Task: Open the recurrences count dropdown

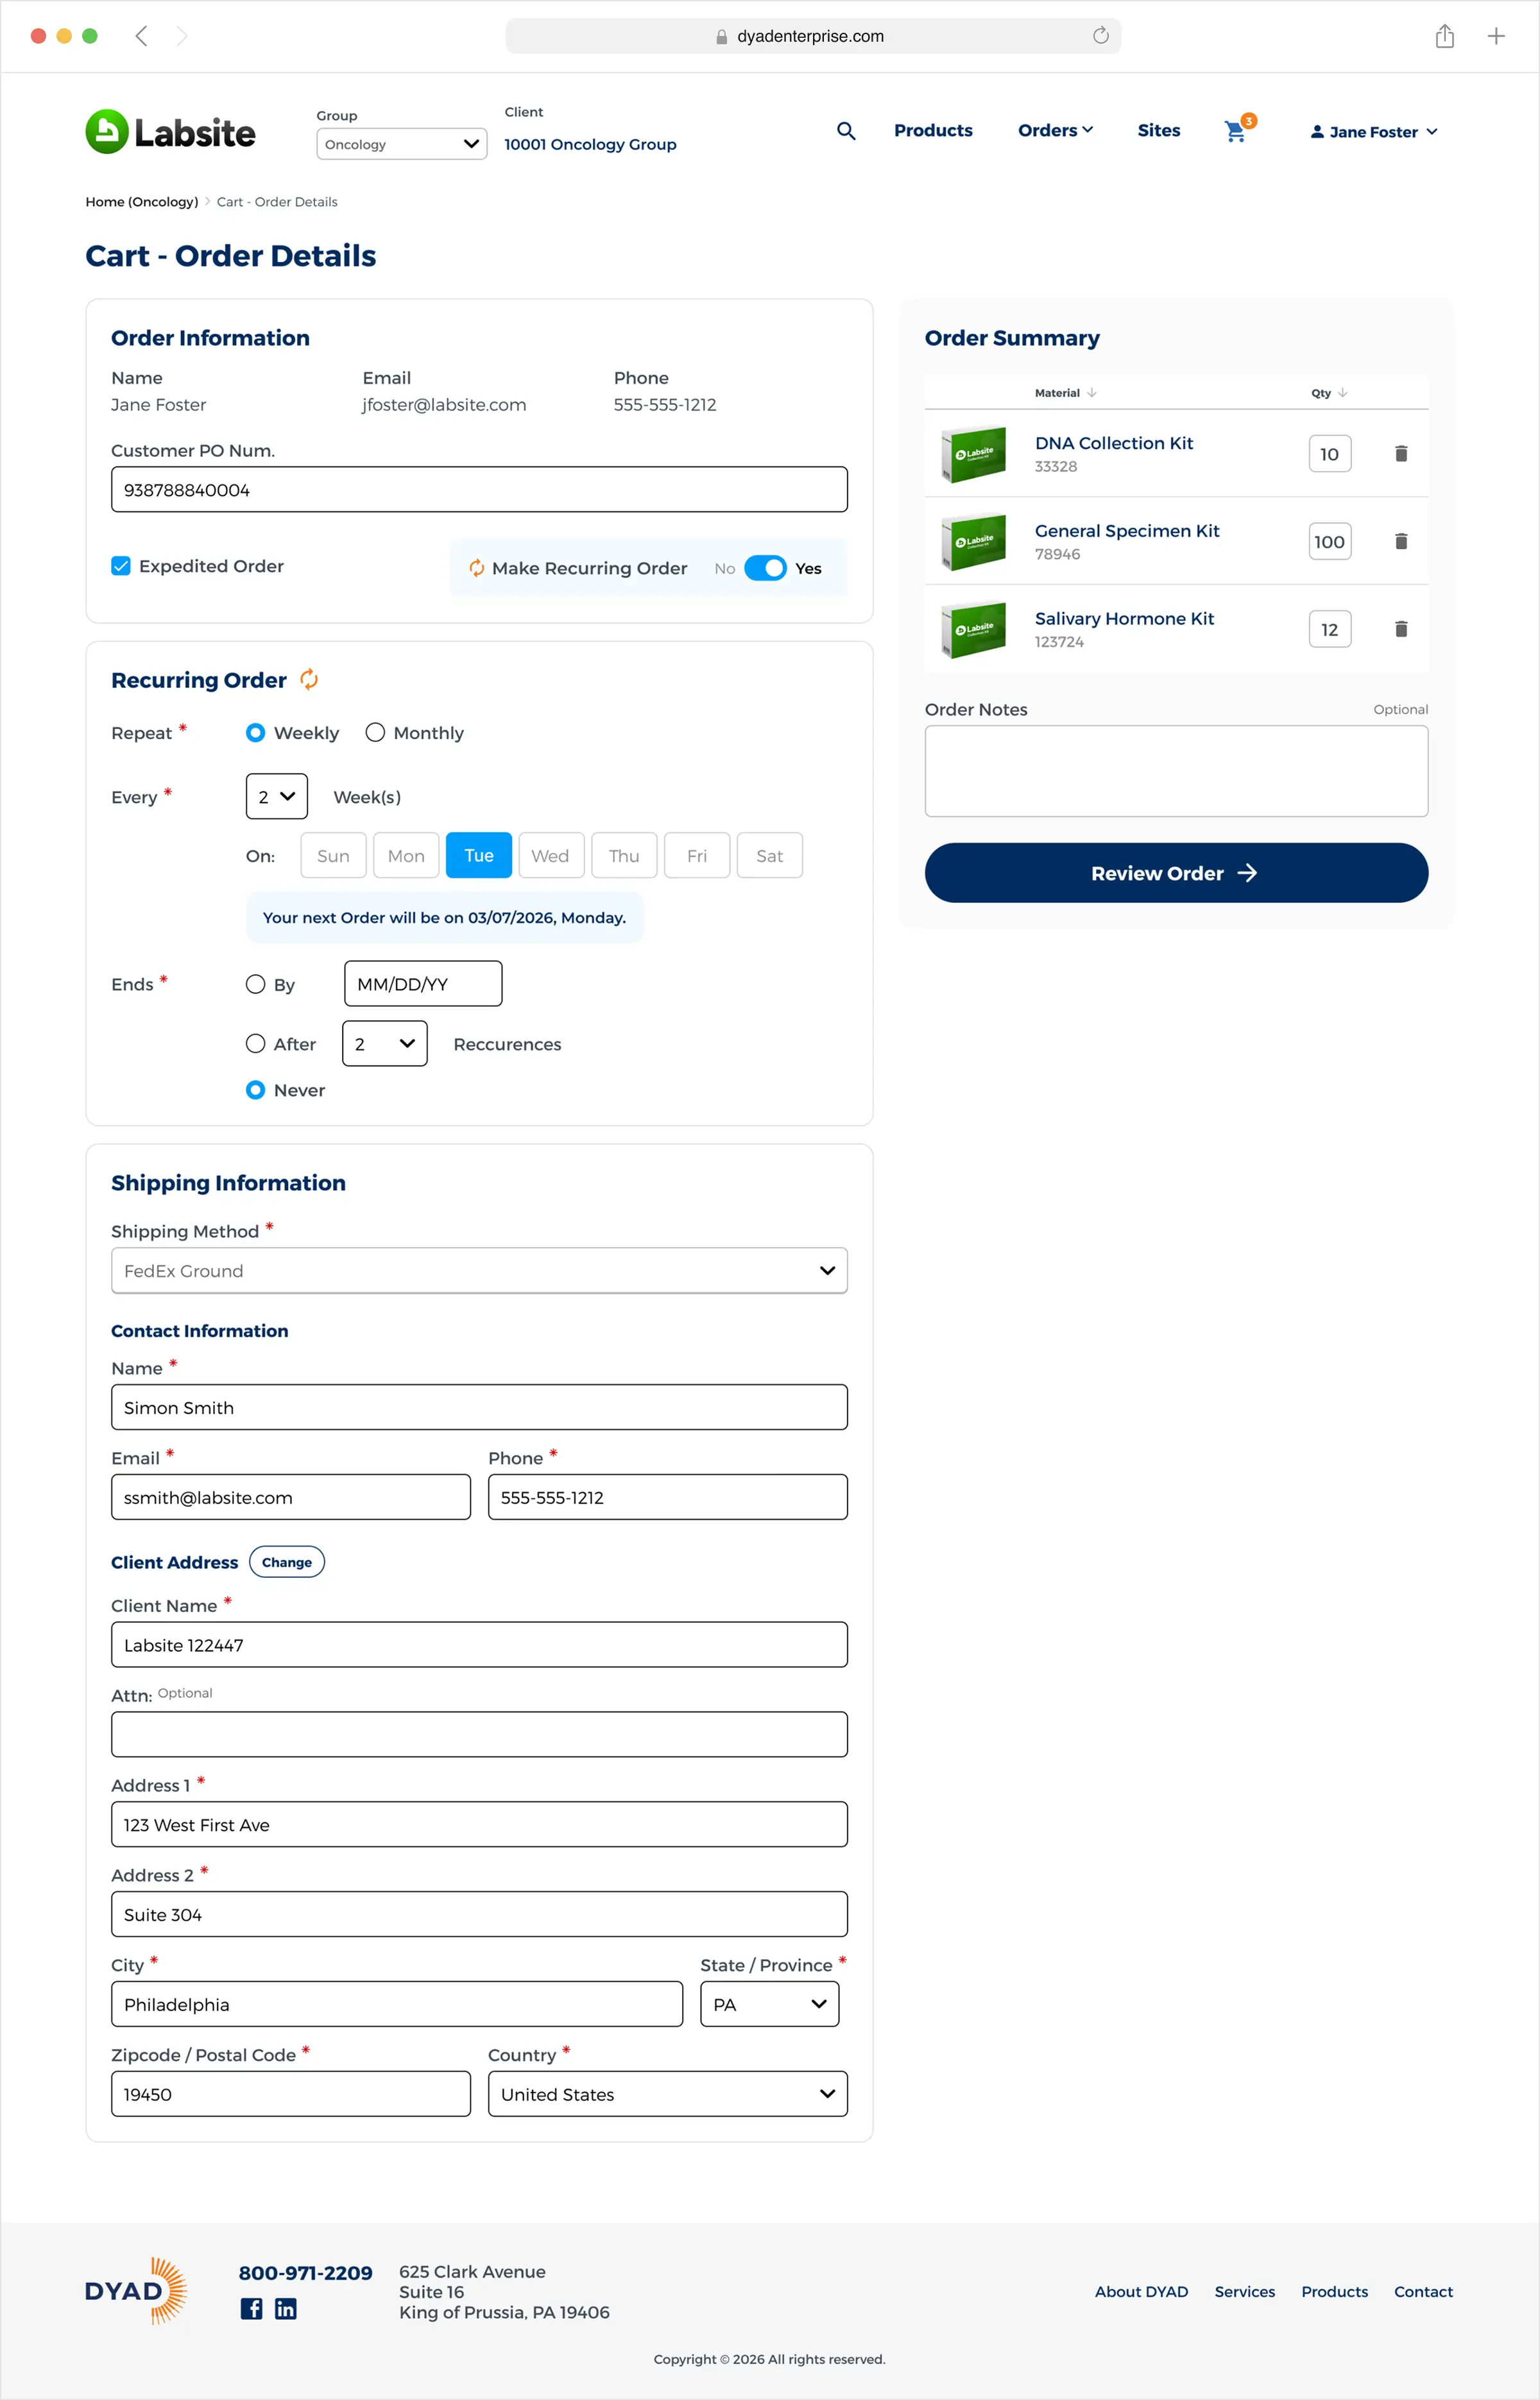Action: tap(384, 1044)
